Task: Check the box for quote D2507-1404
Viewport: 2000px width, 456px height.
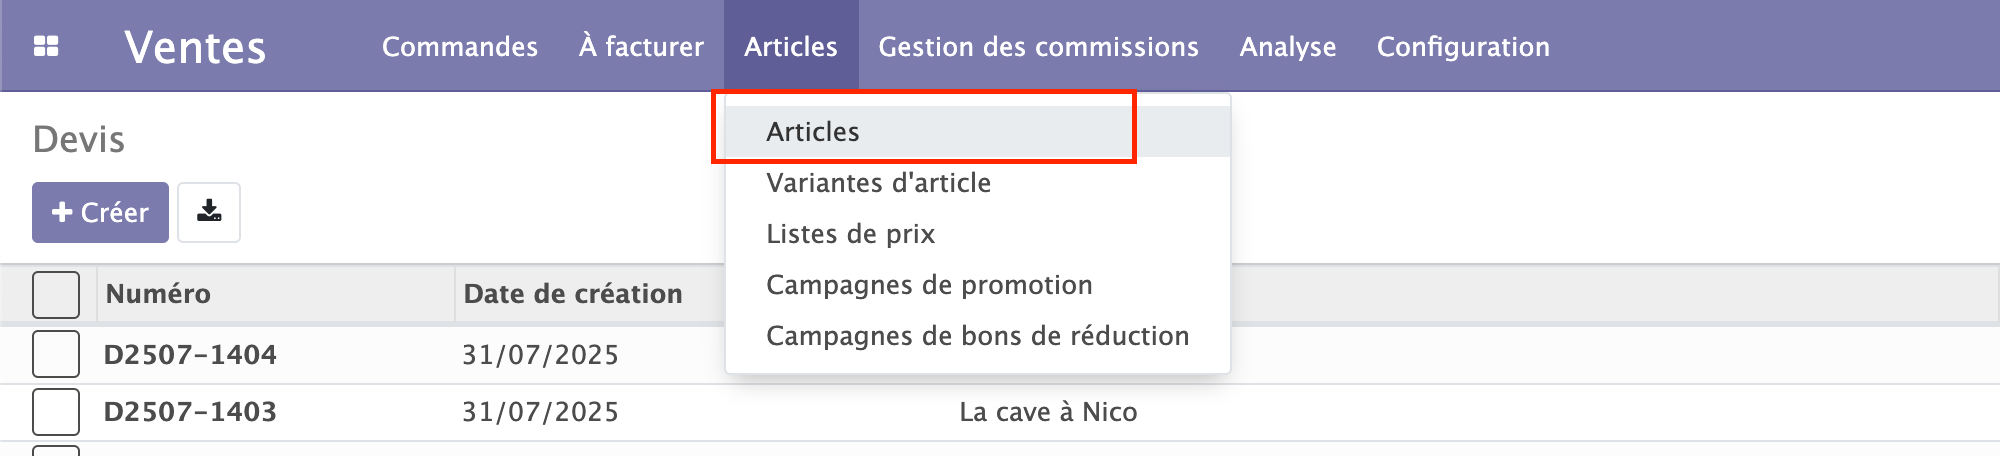Action: (56, 354)
